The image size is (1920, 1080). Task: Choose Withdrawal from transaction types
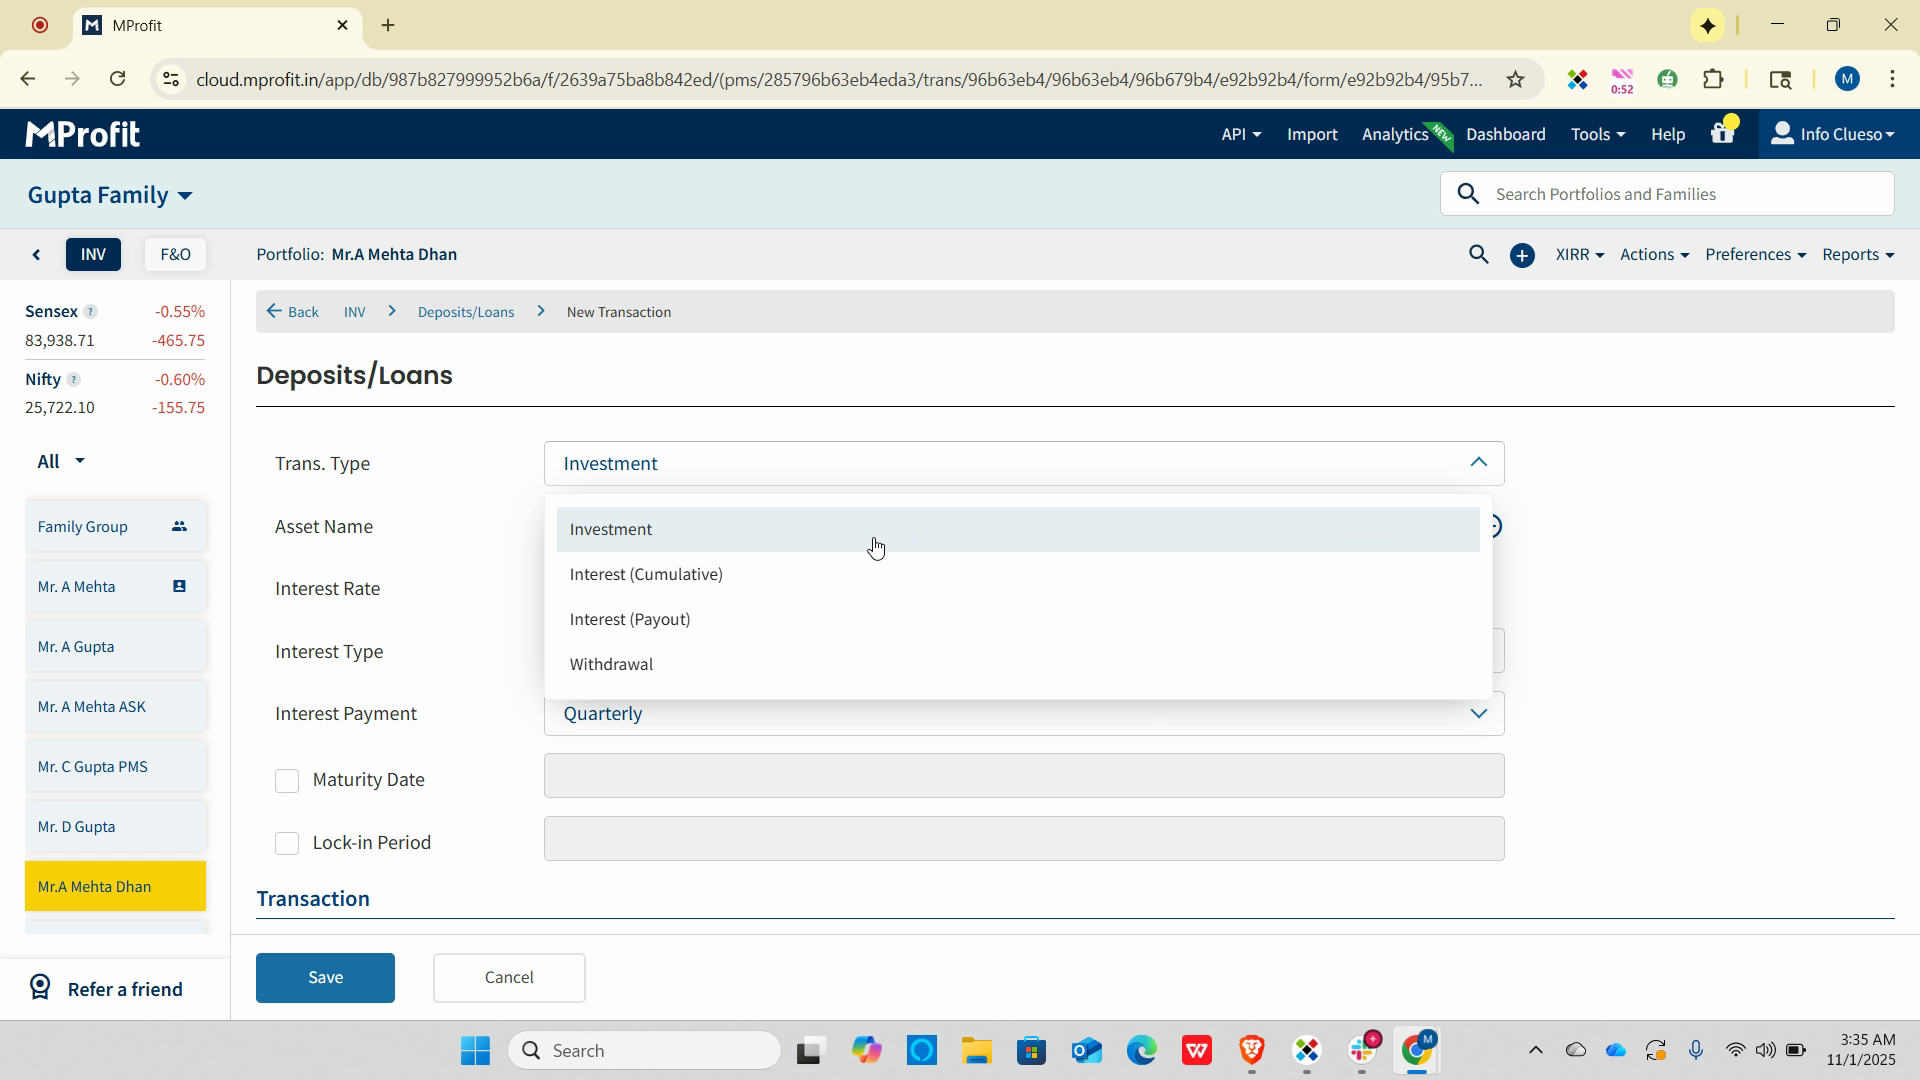611,664
